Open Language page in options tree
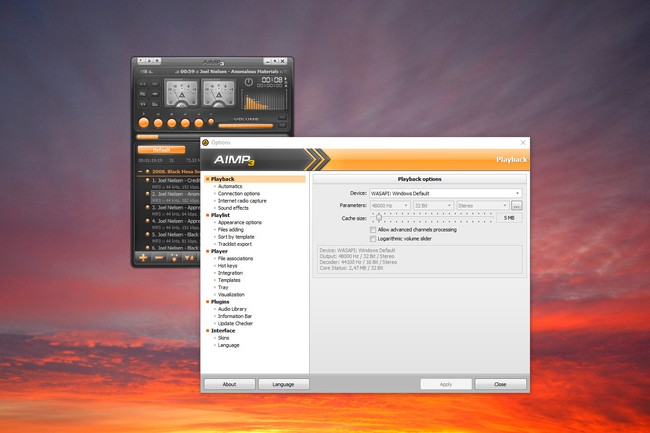 (x=228, y=345)
